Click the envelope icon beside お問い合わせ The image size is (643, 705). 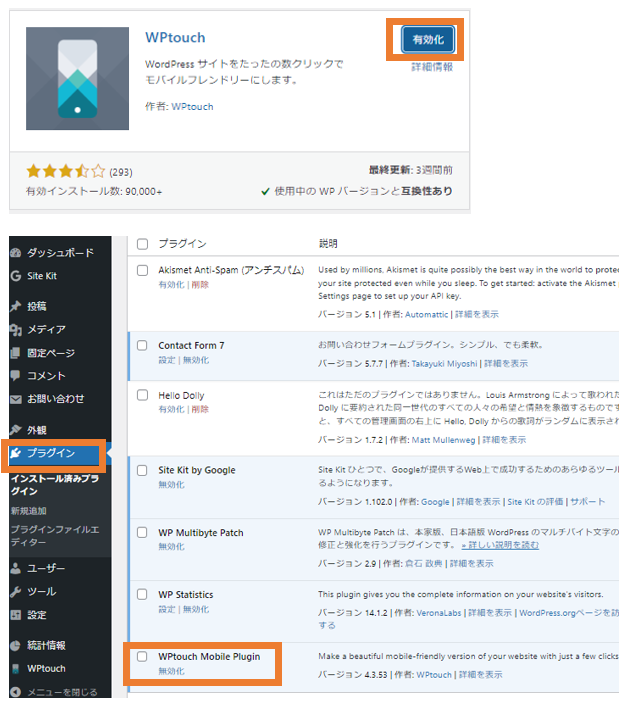coord(15,399)
